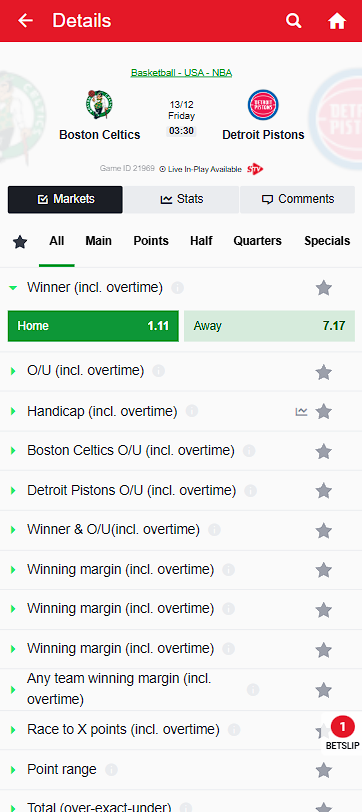
Task: Tap the back arrow in the header
Action: coord(25,21)
